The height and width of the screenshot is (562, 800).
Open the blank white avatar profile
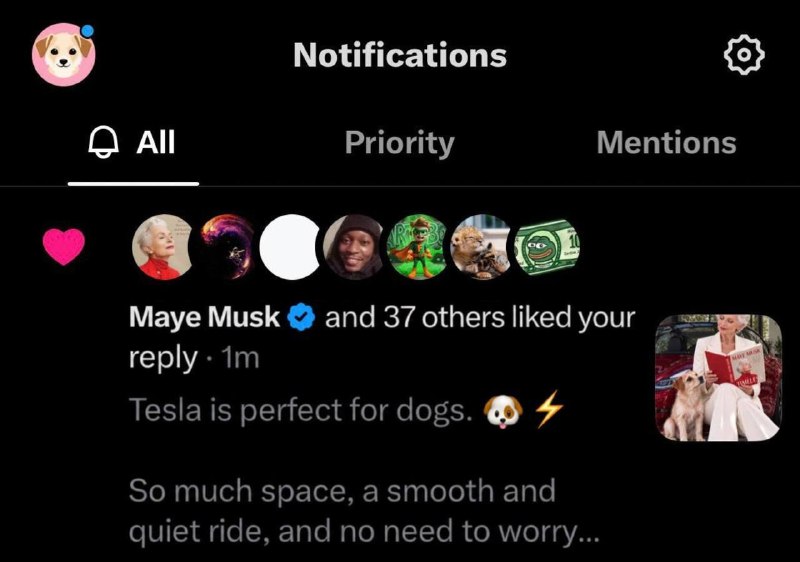coord(290,247)
